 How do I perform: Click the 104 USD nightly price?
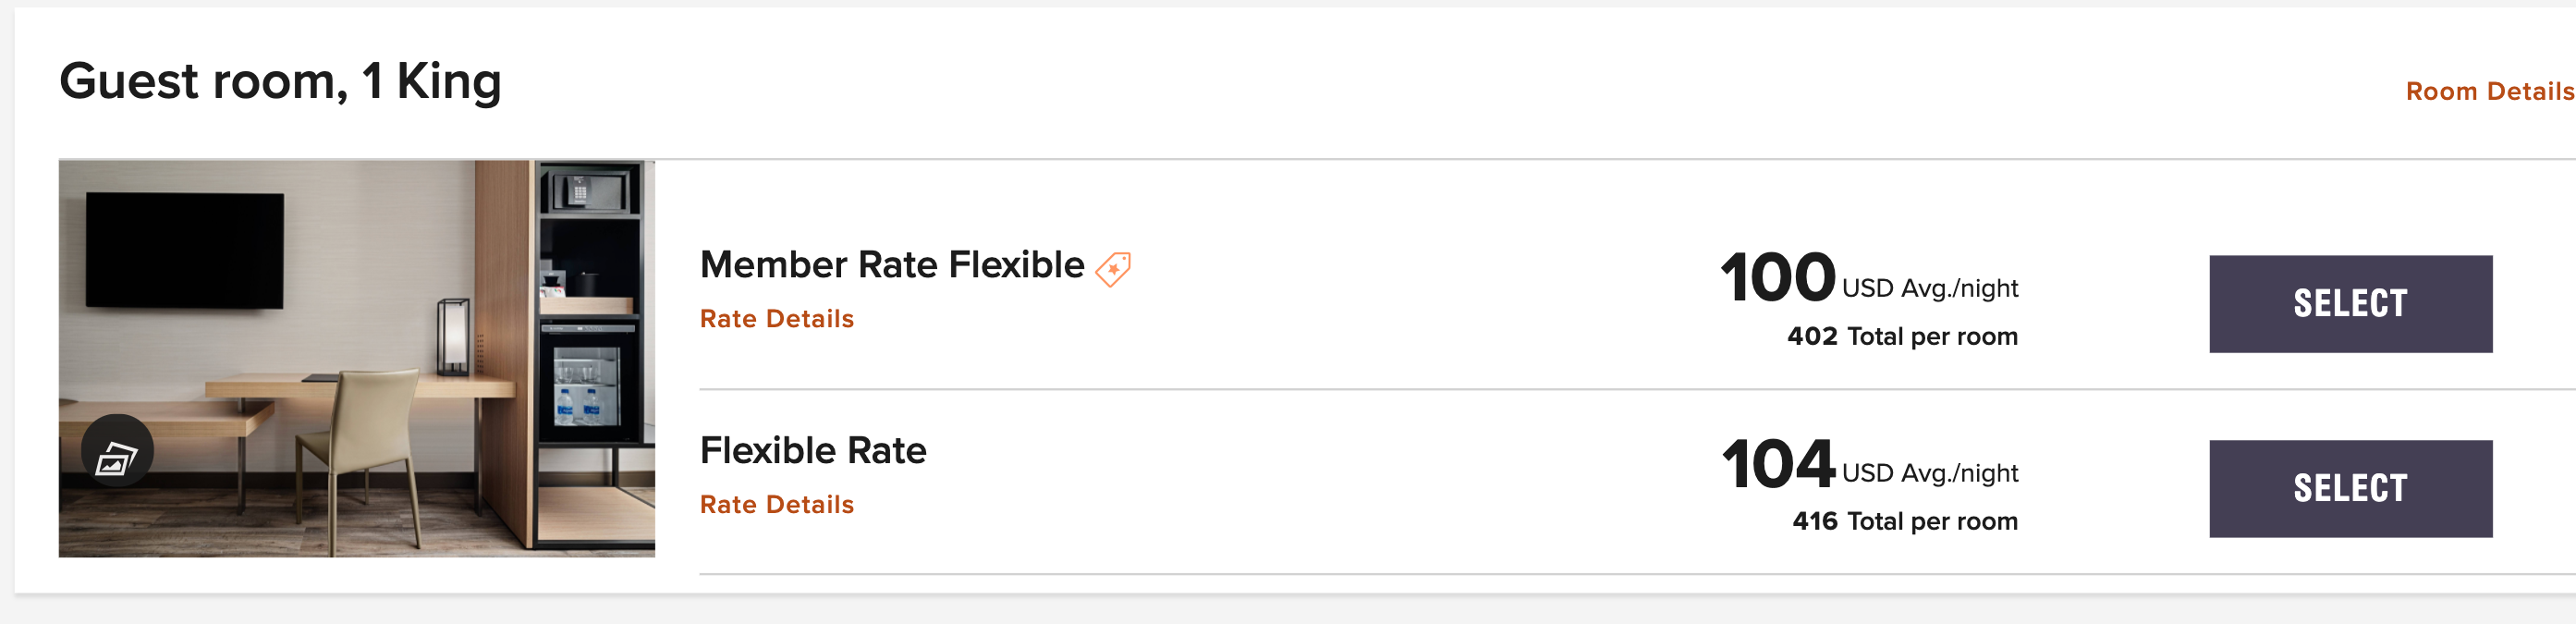point(1777,464)
